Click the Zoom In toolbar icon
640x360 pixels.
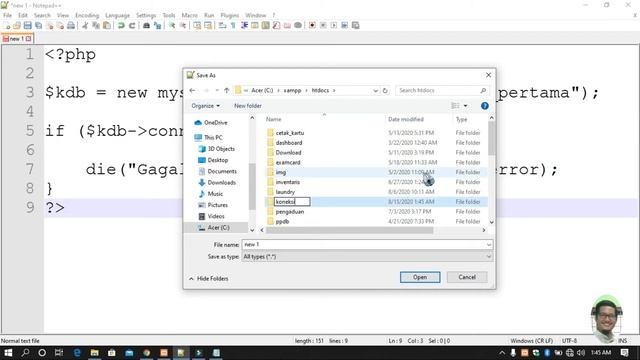(x=172, y=25)
